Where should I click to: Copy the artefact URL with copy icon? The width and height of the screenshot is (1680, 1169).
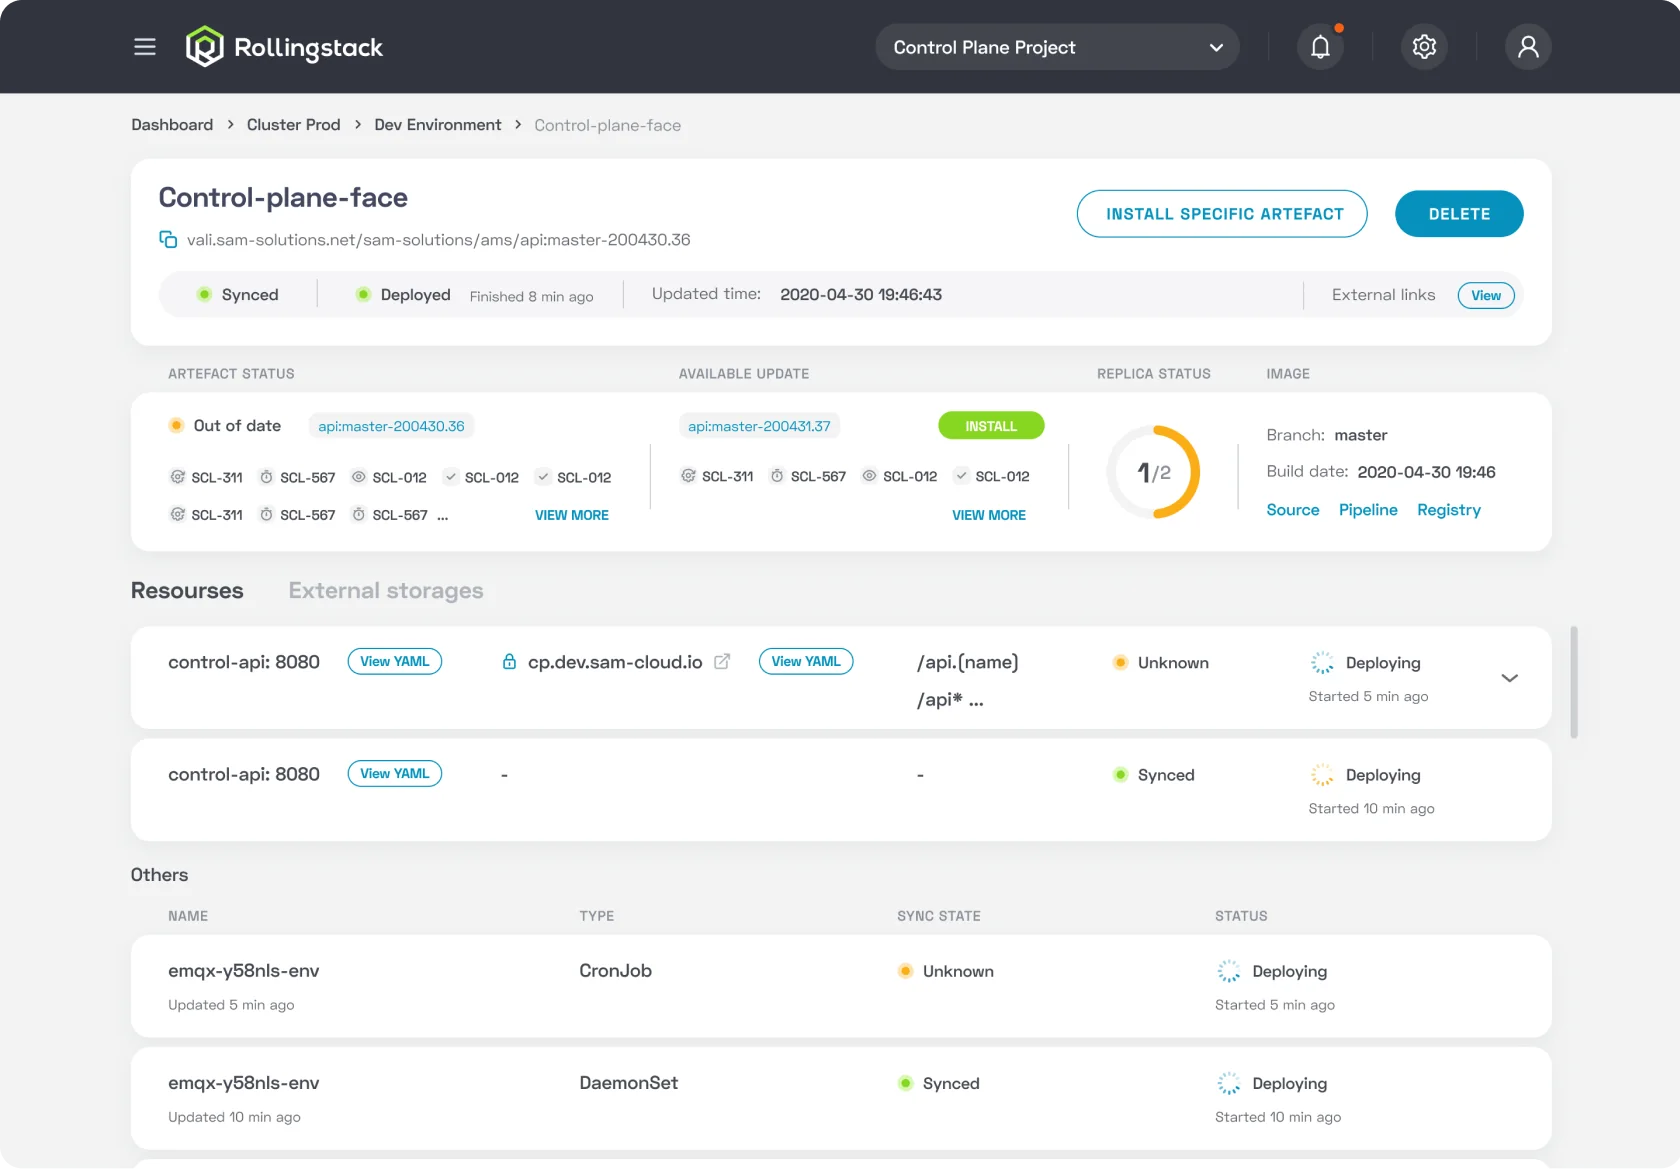[x=168, y=239]
